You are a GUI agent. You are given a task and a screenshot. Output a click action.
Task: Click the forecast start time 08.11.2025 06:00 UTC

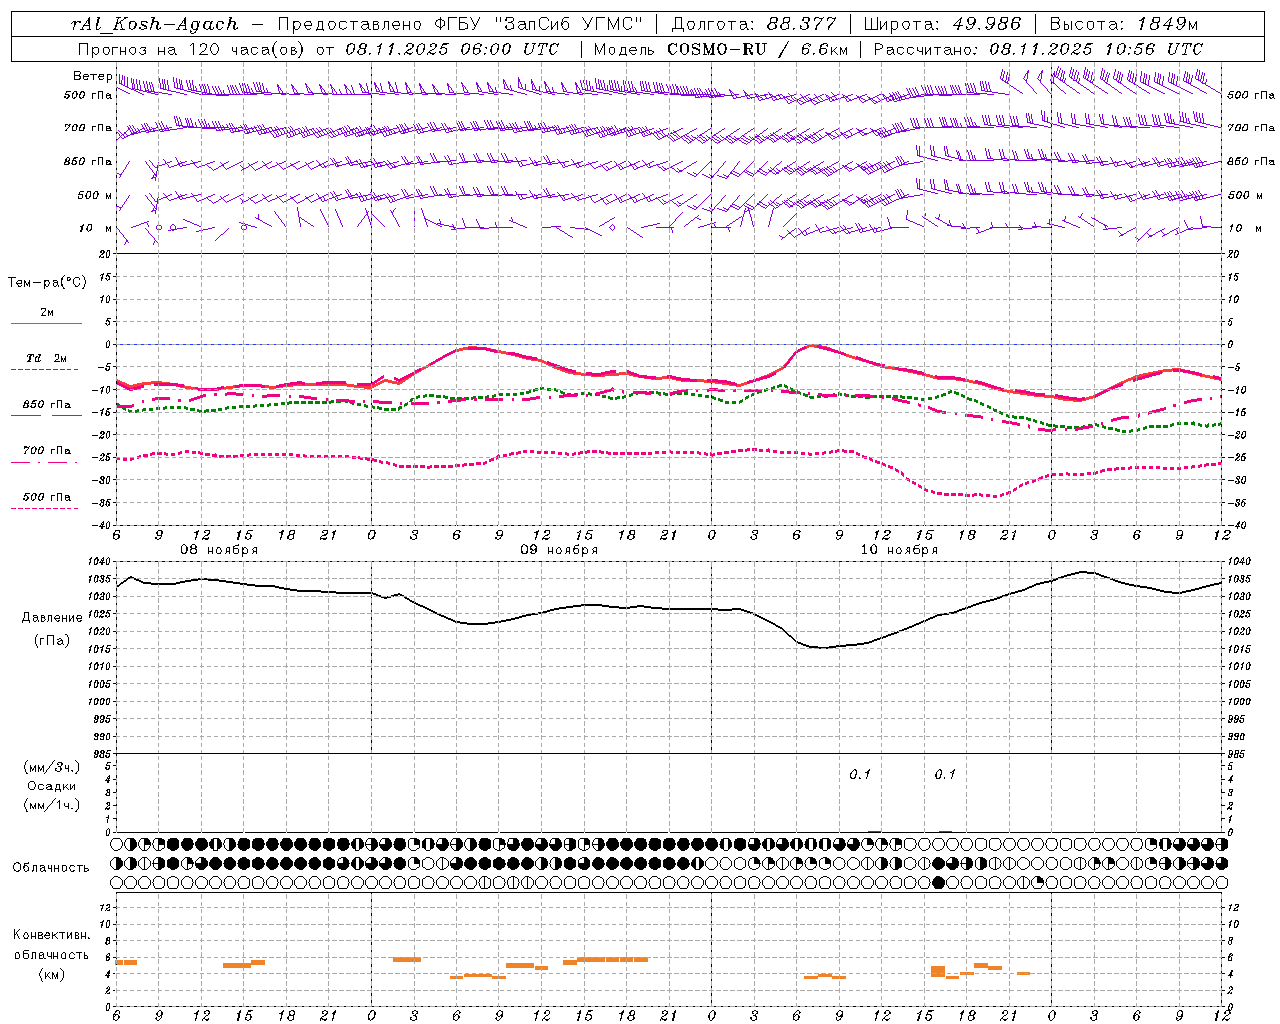coord(452,48)
